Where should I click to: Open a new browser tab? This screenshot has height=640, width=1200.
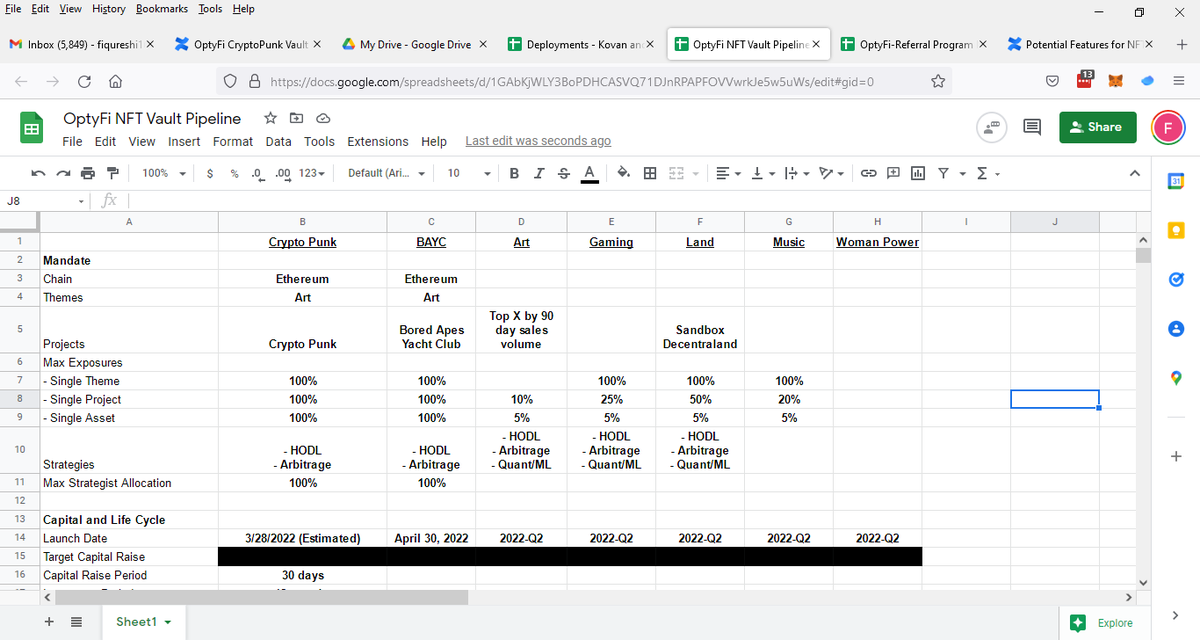[1181, 44]
